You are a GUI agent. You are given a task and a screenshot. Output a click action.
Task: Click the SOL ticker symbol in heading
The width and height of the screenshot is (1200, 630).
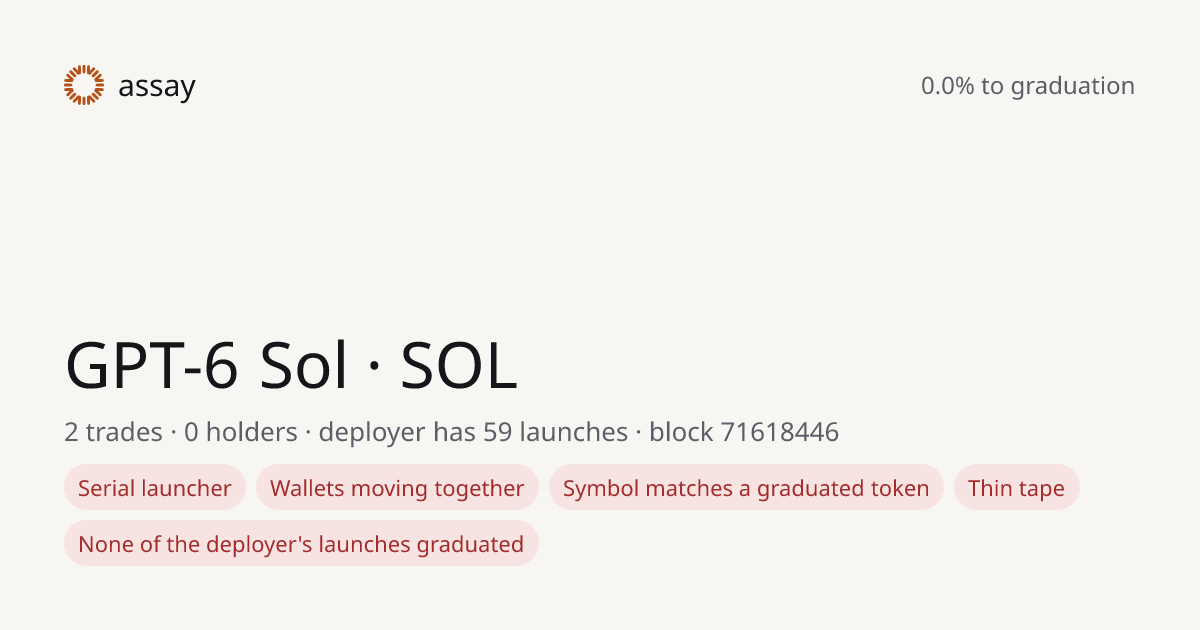[459, 367]
